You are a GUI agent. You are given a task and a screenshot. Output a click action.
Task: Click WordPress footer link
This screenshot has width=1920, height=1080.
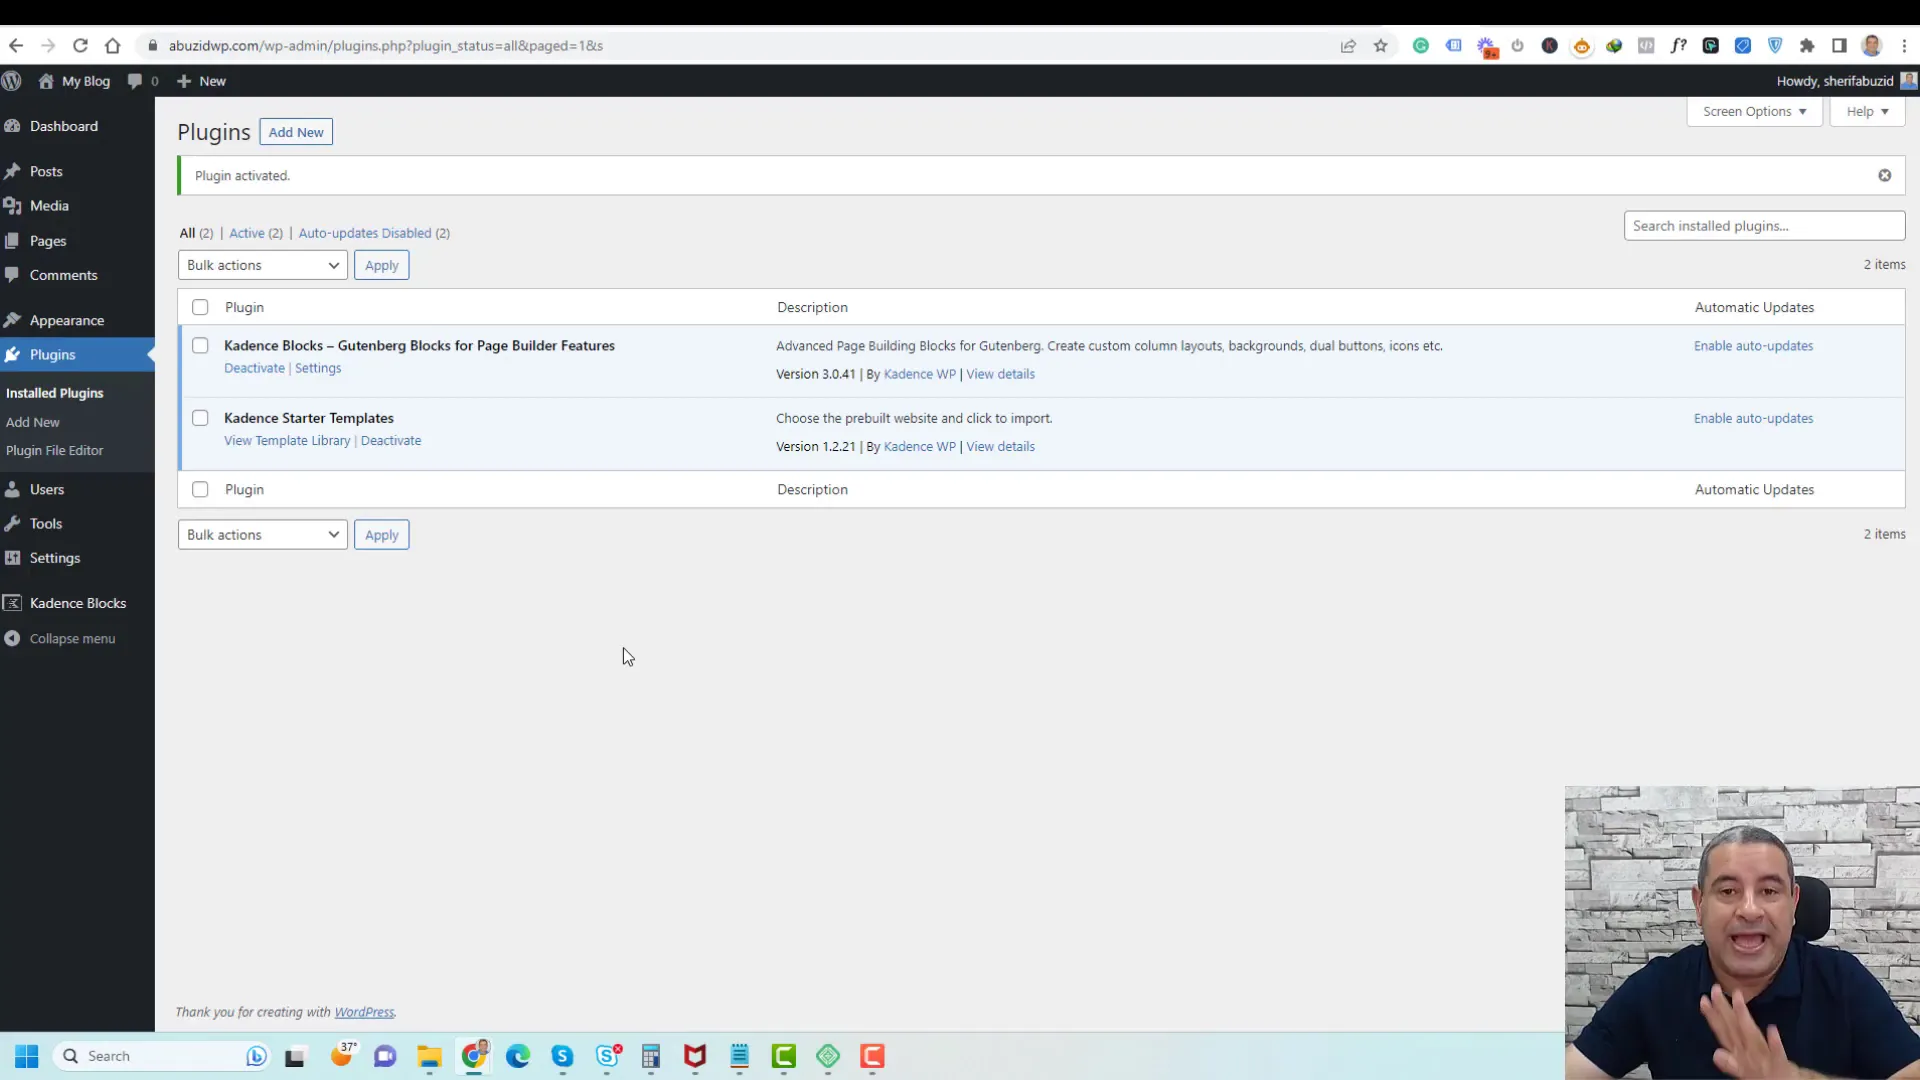364,1011
